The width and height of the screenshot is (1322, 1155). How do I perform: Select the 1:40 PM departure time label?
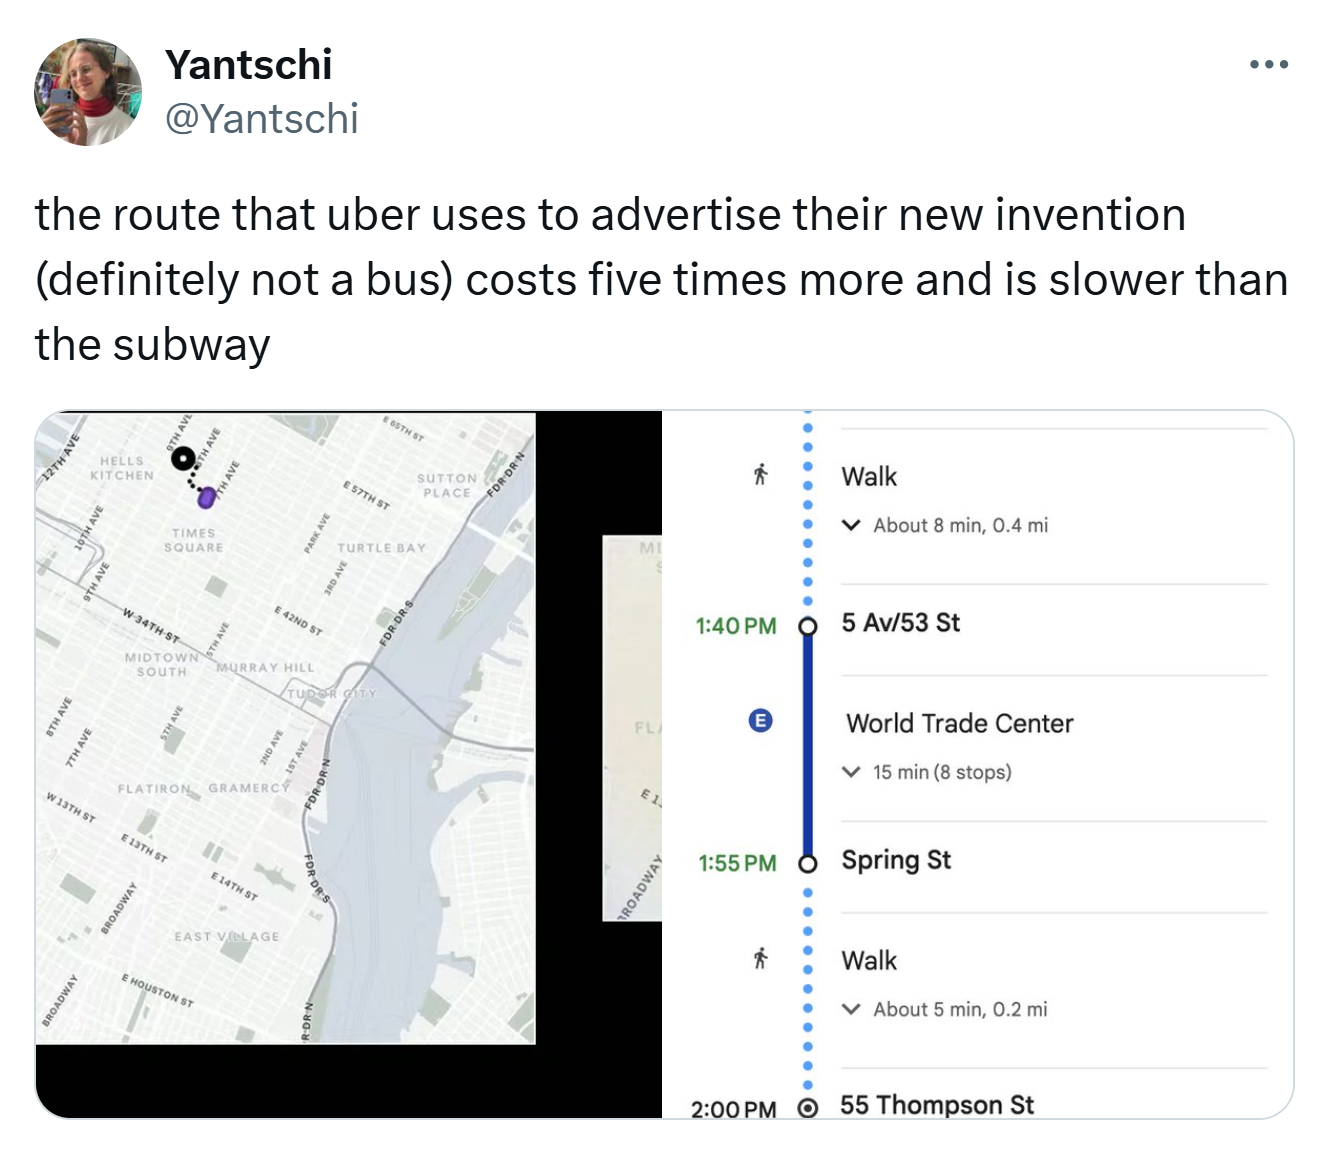[736, 626]
